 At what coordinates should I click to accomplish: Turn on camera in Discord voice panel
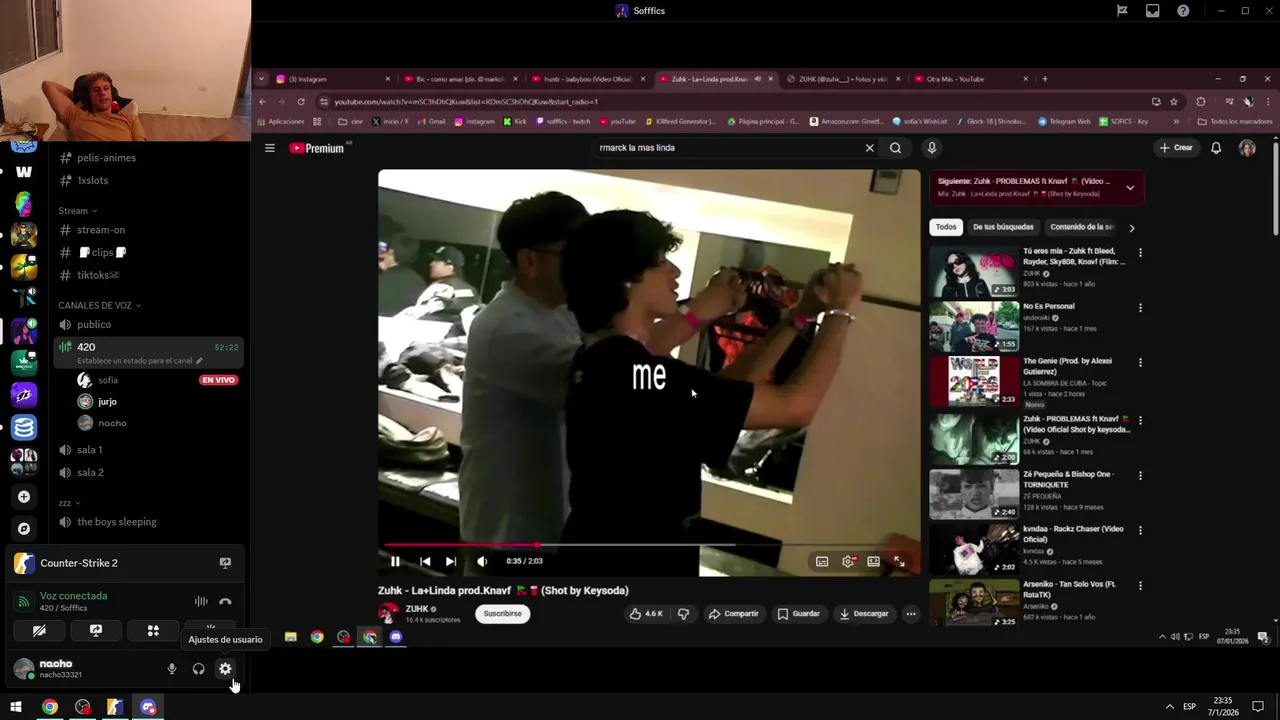[x=39, y=631]
